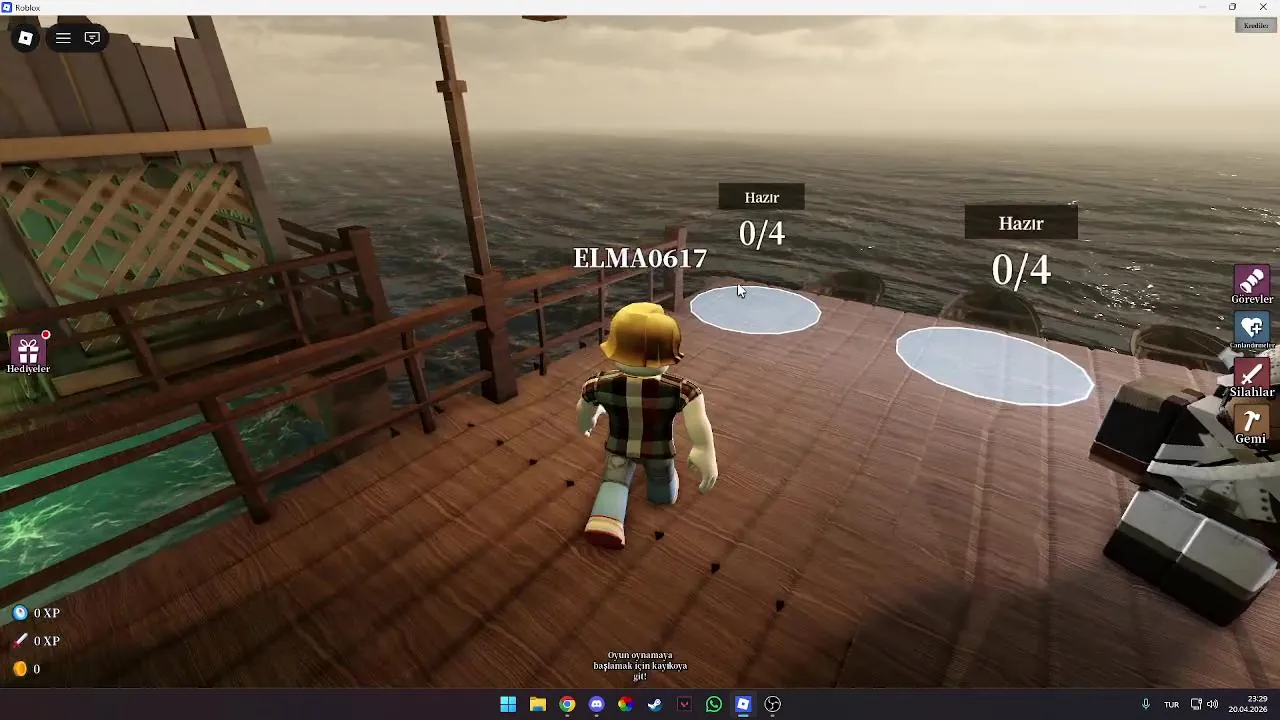This screenshot has height=720, width=1280.
Task: Click the blue stopwatch XP icon
Action: (x=20, y=613)
